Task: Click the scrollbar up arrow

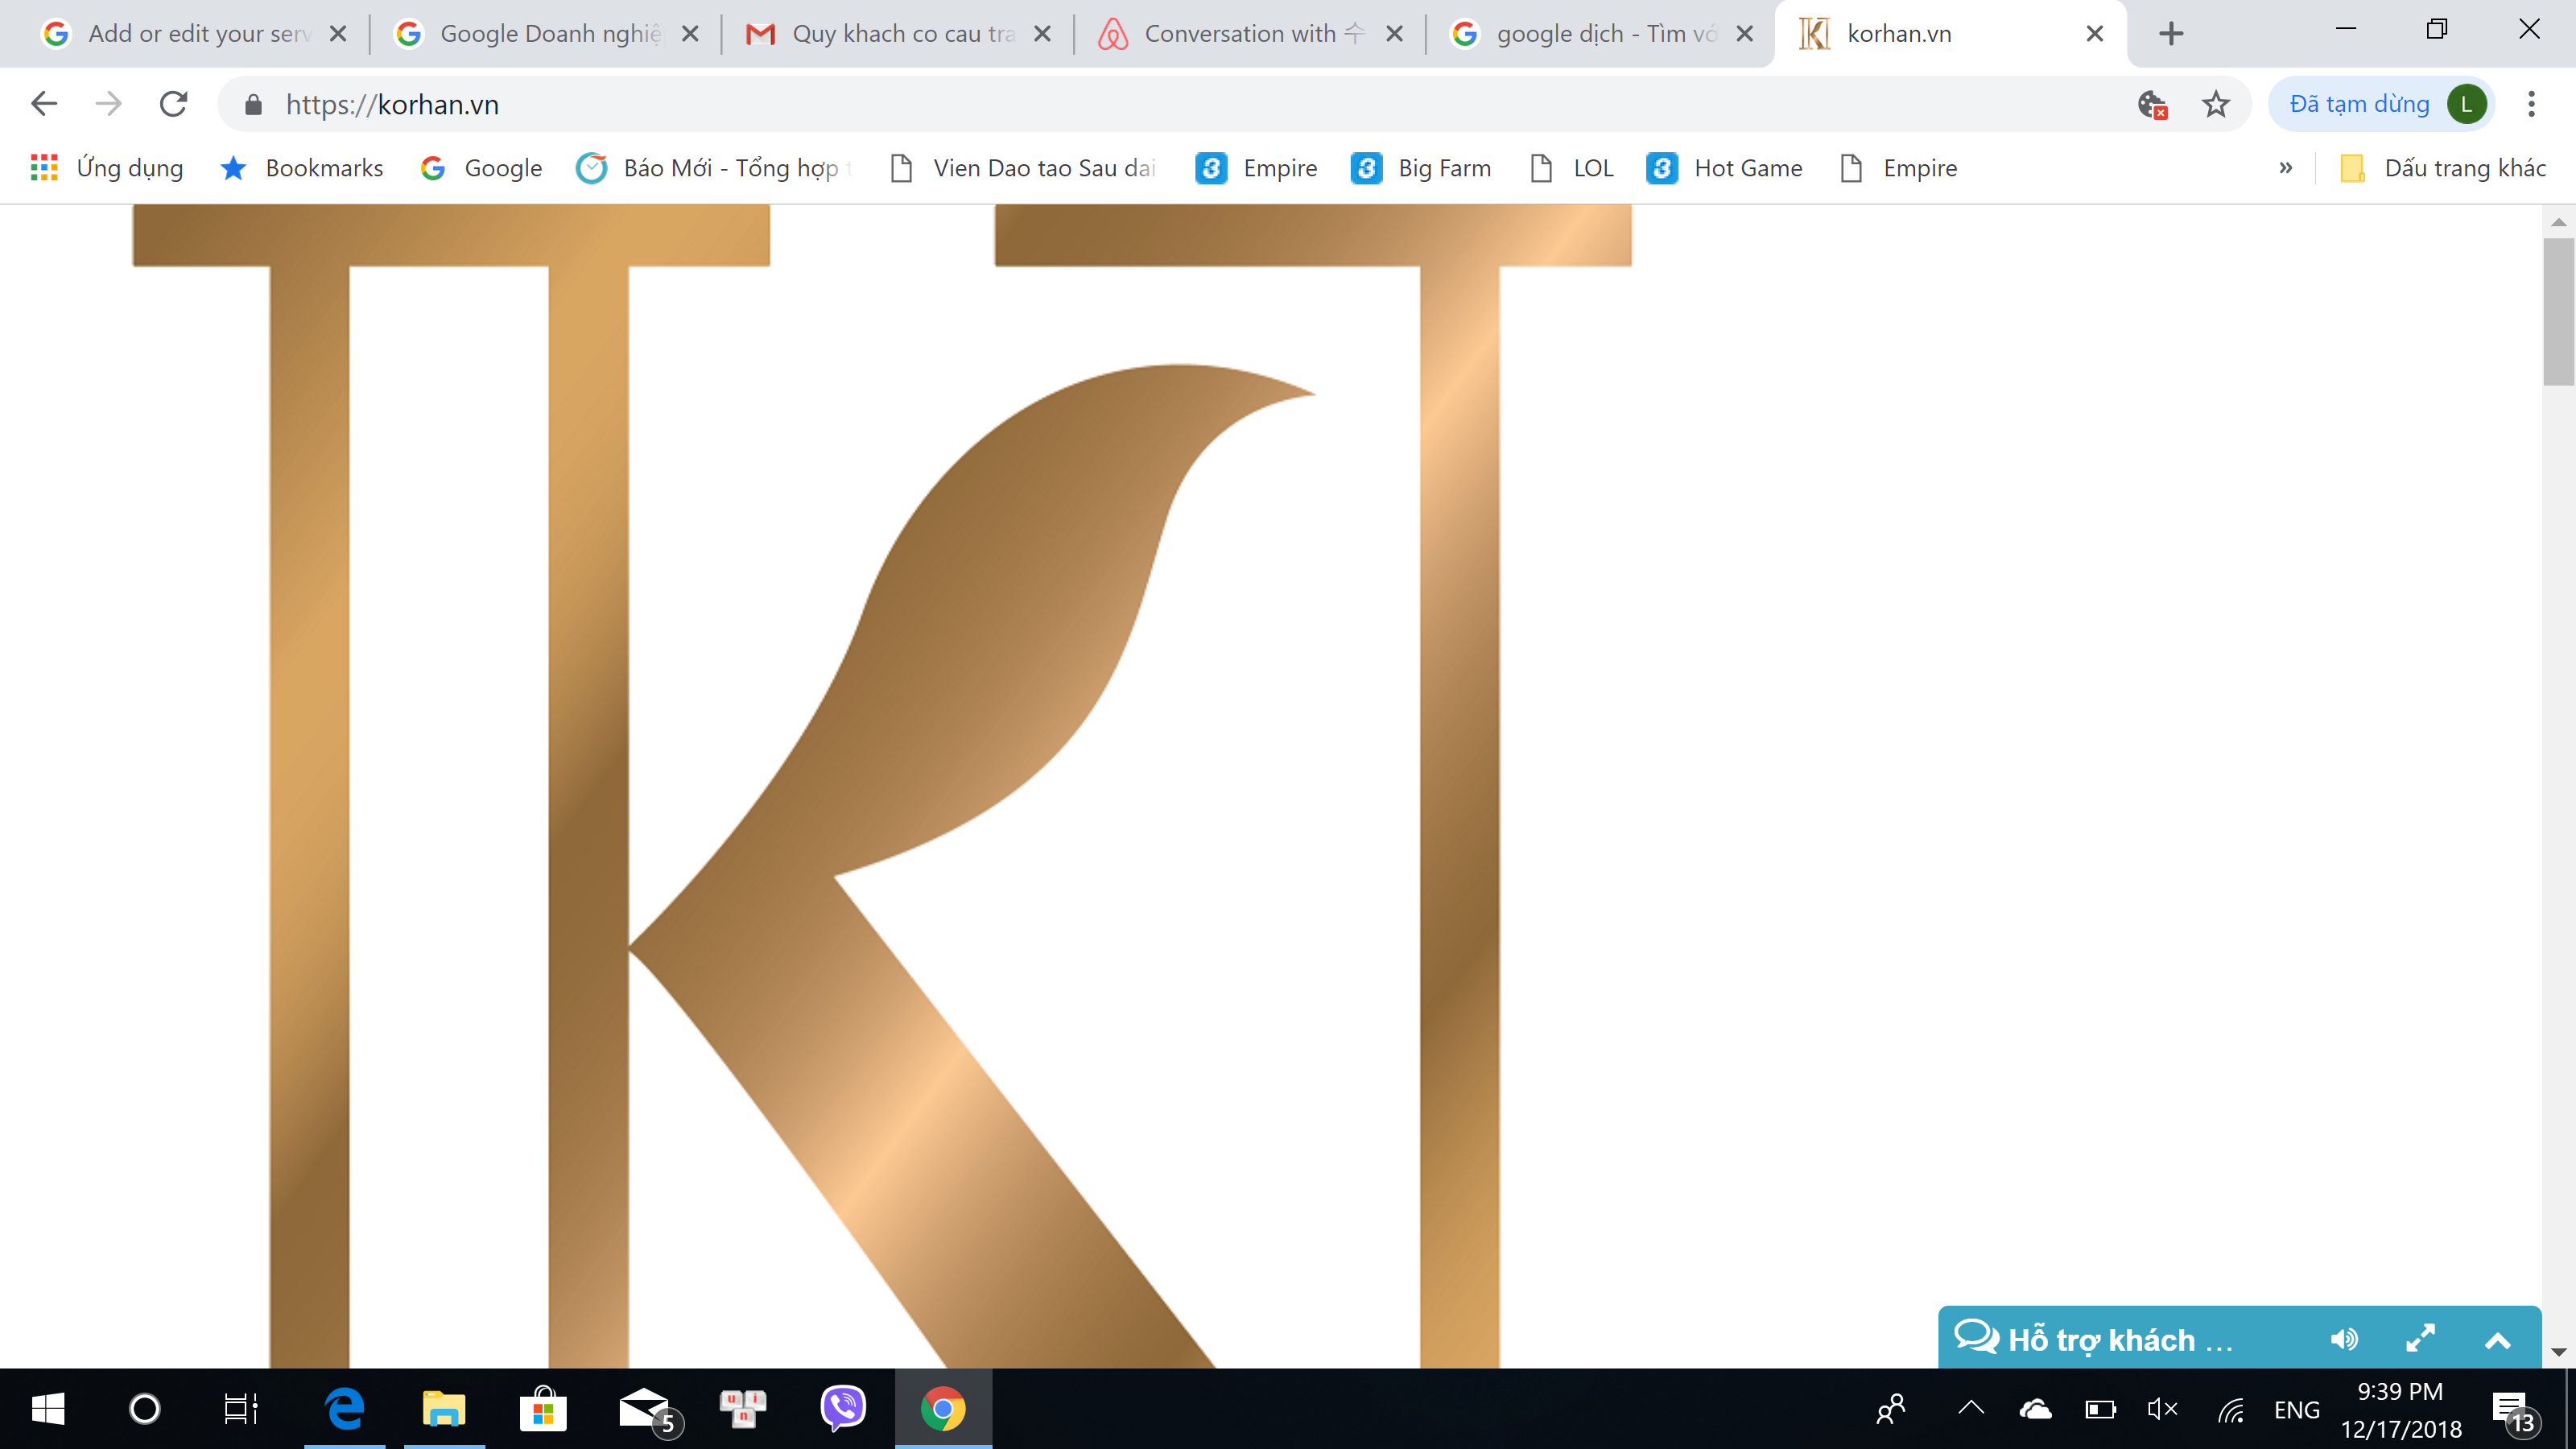Action: click(2558, 221)
